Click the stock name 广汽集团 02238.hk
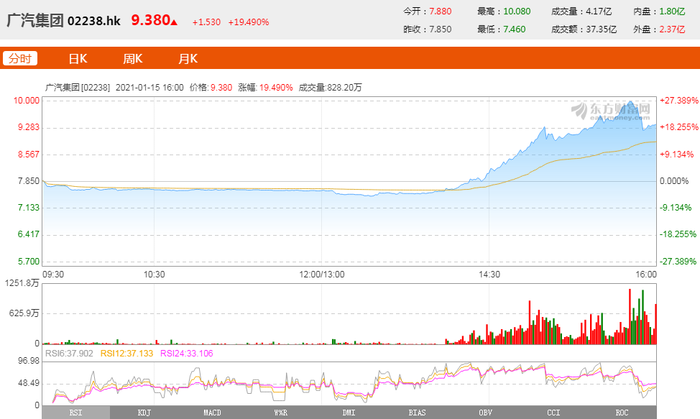700x419 pixels. click(x=63, y=21)
